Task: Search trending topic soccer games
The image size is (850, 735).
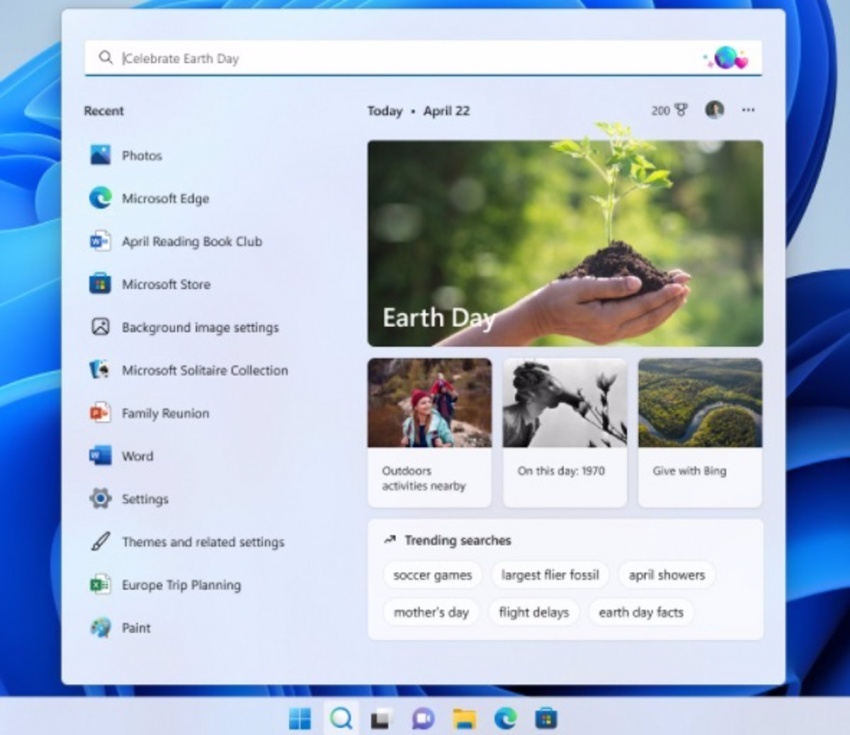Action: point(432,575)
